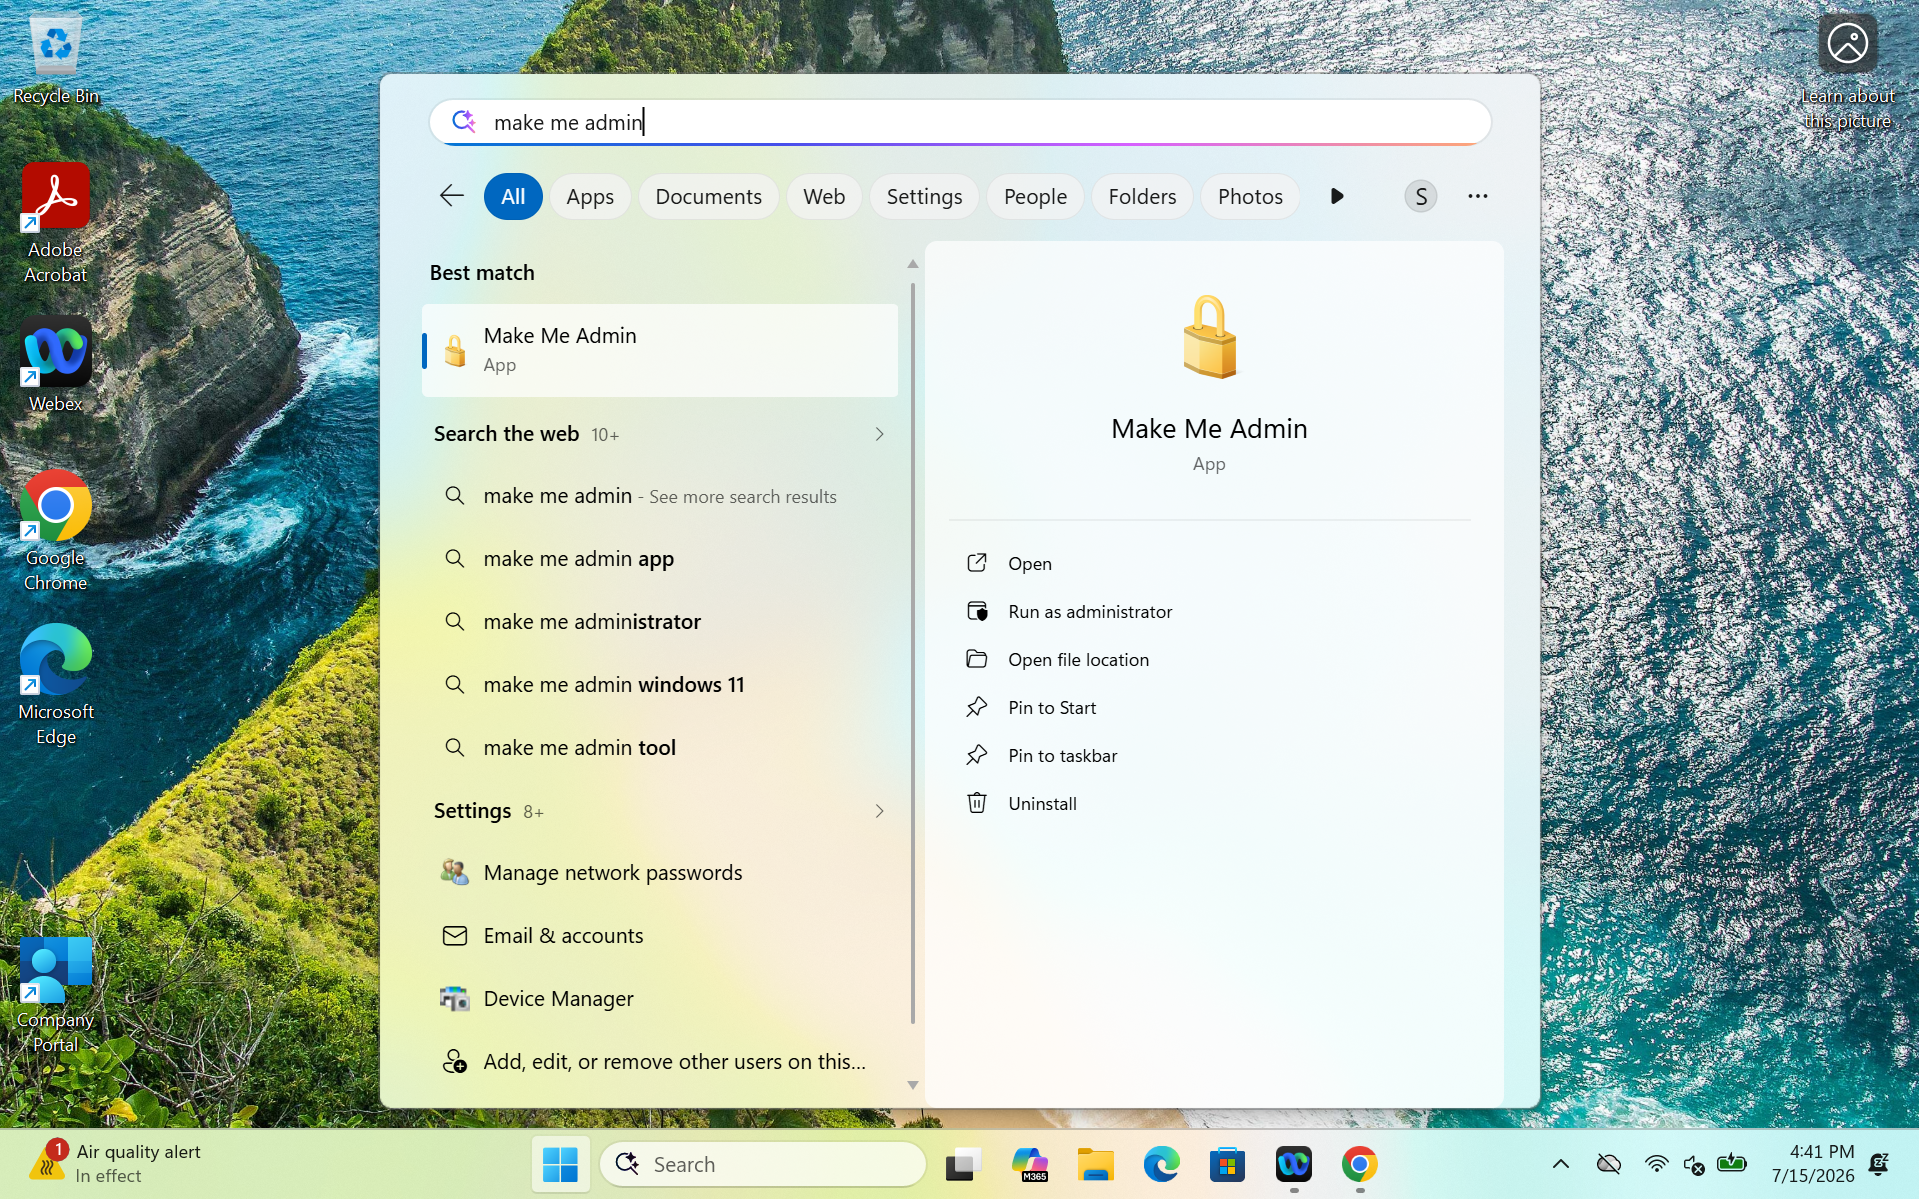Screen dimensions: 1919x1199
Task: Open Microsoft Edge desktop shortcut
Action: [x=55, y=685]
